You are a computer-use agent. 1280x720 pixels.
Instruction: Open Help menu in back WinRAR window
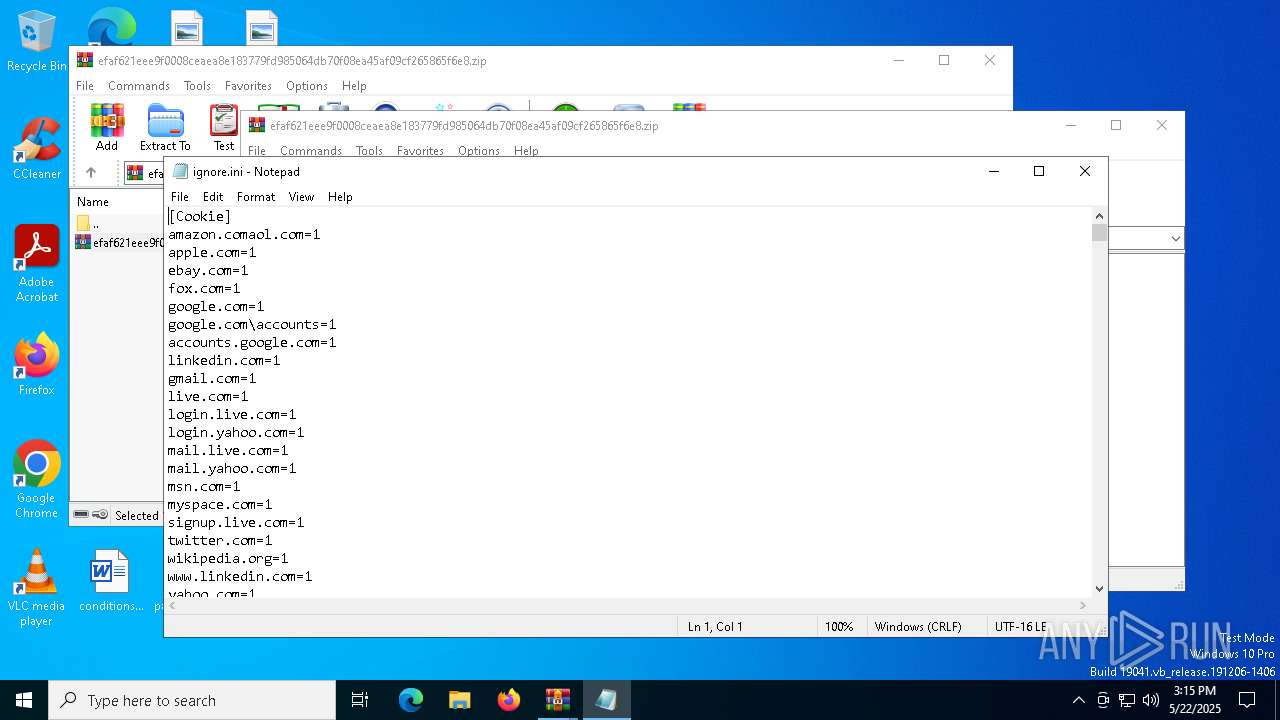coord(354,86)
